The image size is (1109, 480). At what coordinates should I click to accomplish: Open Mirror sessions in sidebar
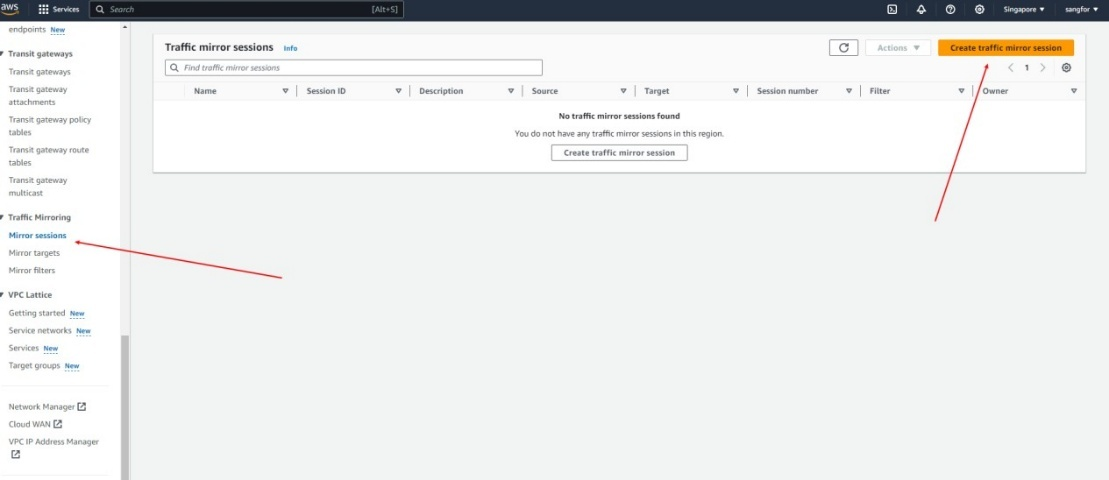click(37, 235)
